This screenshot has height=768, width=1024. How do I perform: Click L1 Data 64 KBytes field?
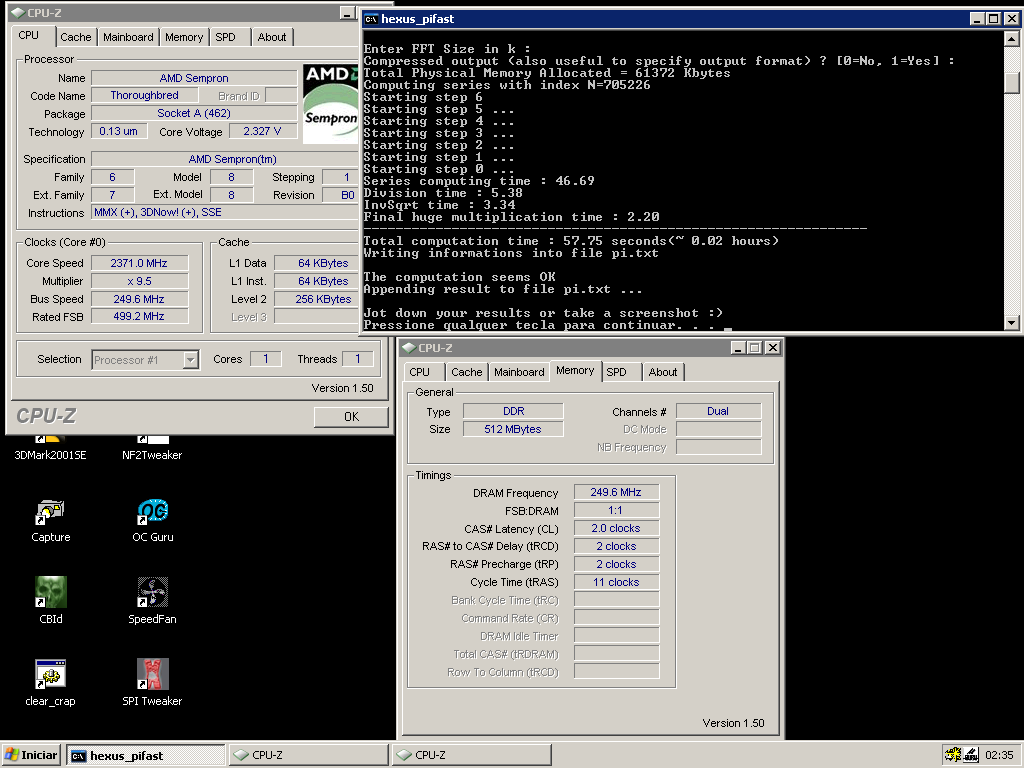(x=316, y=263)
